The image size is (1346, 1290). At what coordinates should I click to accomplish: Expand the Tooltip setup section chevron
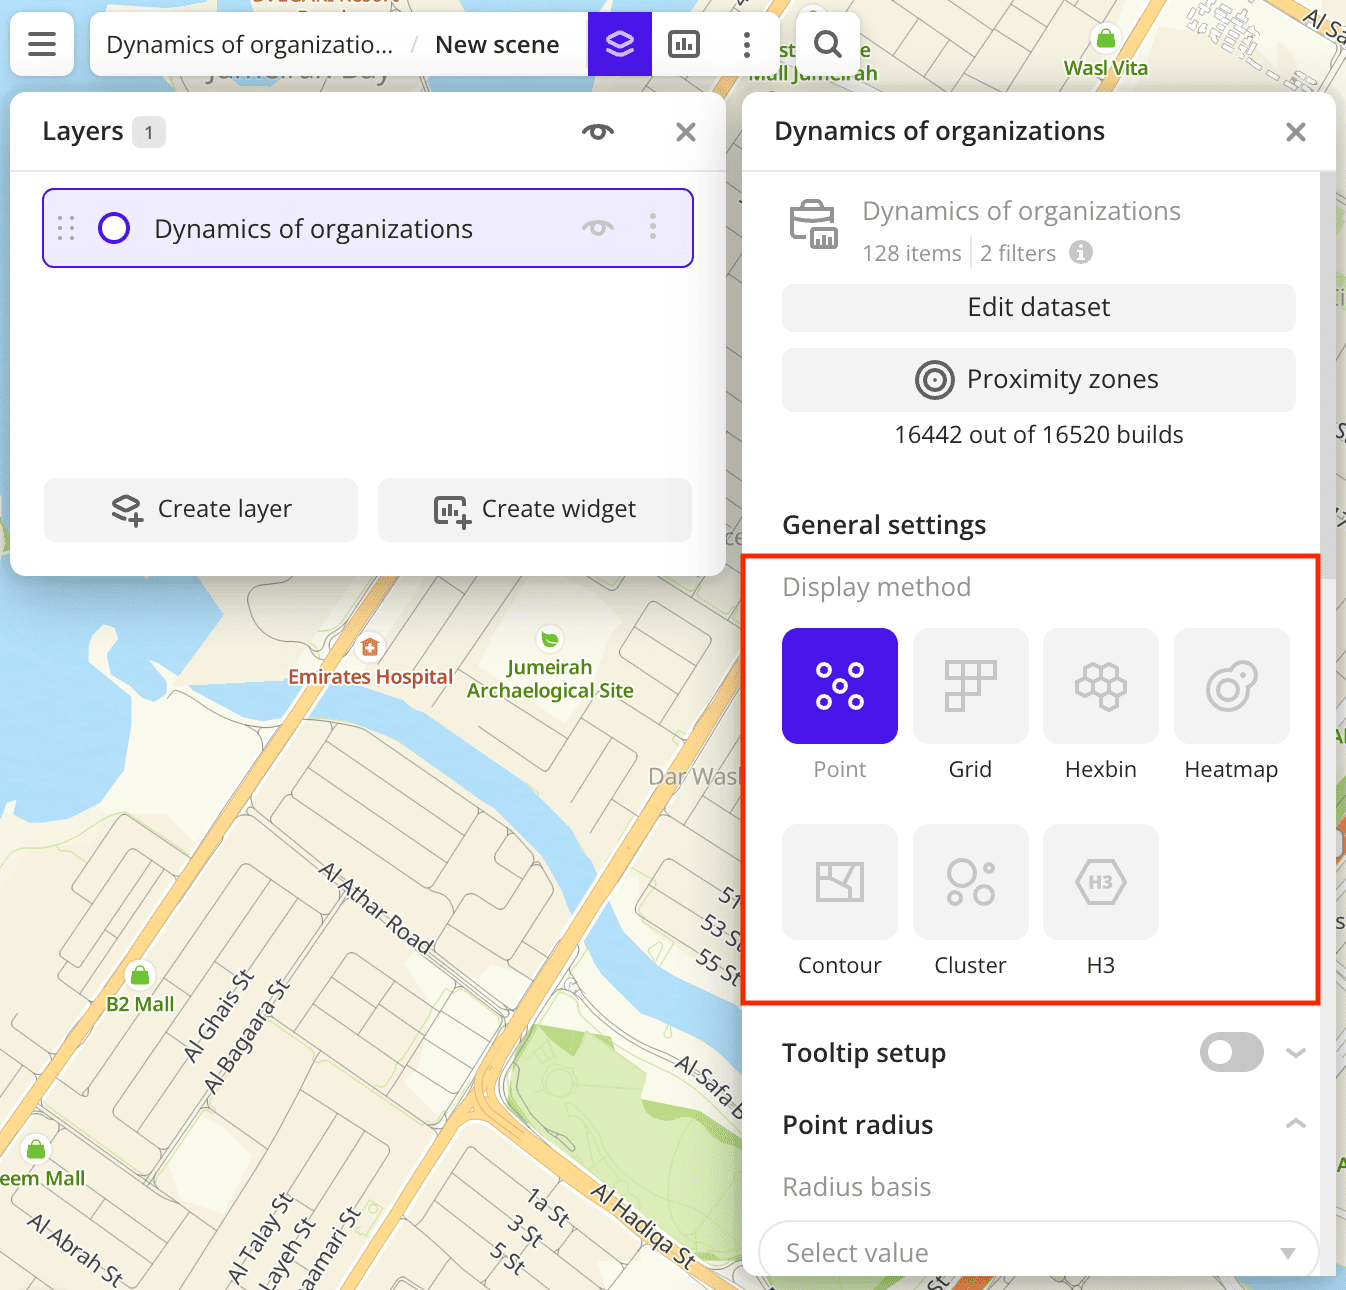pos(1295,1052)
